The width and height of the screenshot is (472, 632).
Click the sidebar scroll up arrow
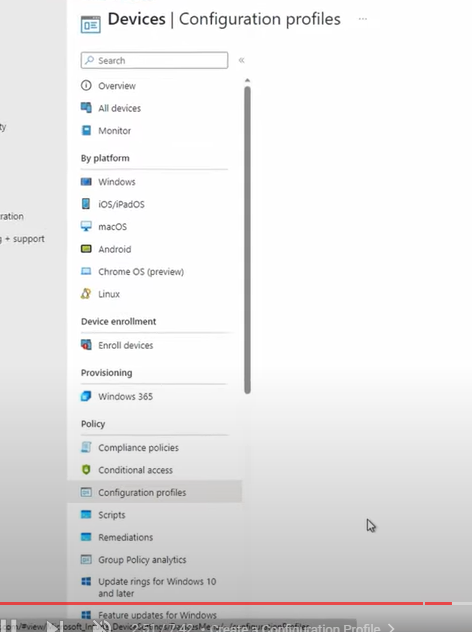(x=247, y=81)
